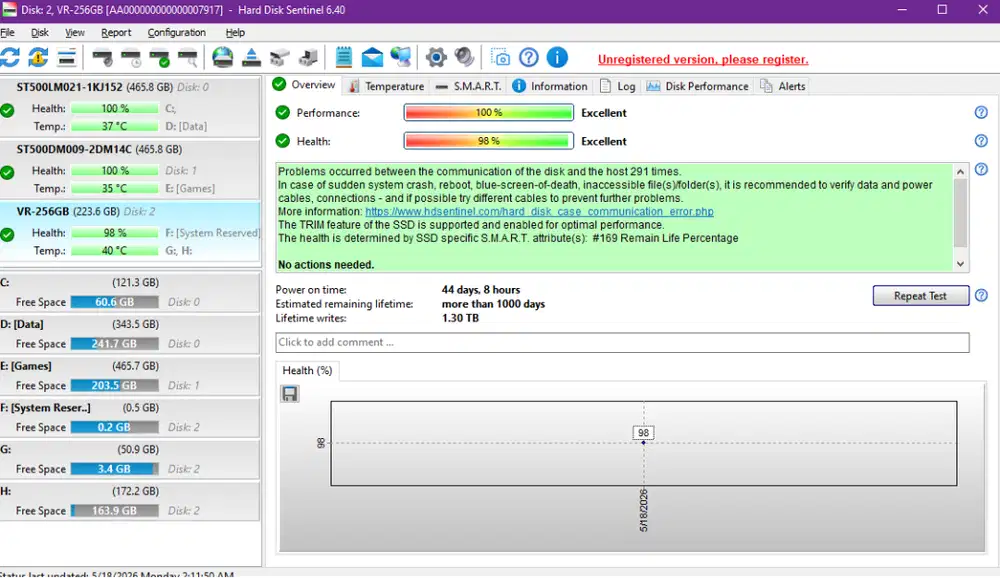Switch to the Log tab
Image resolution: width=1000 pixels, height=578 pixels.
tap(617, 86)
